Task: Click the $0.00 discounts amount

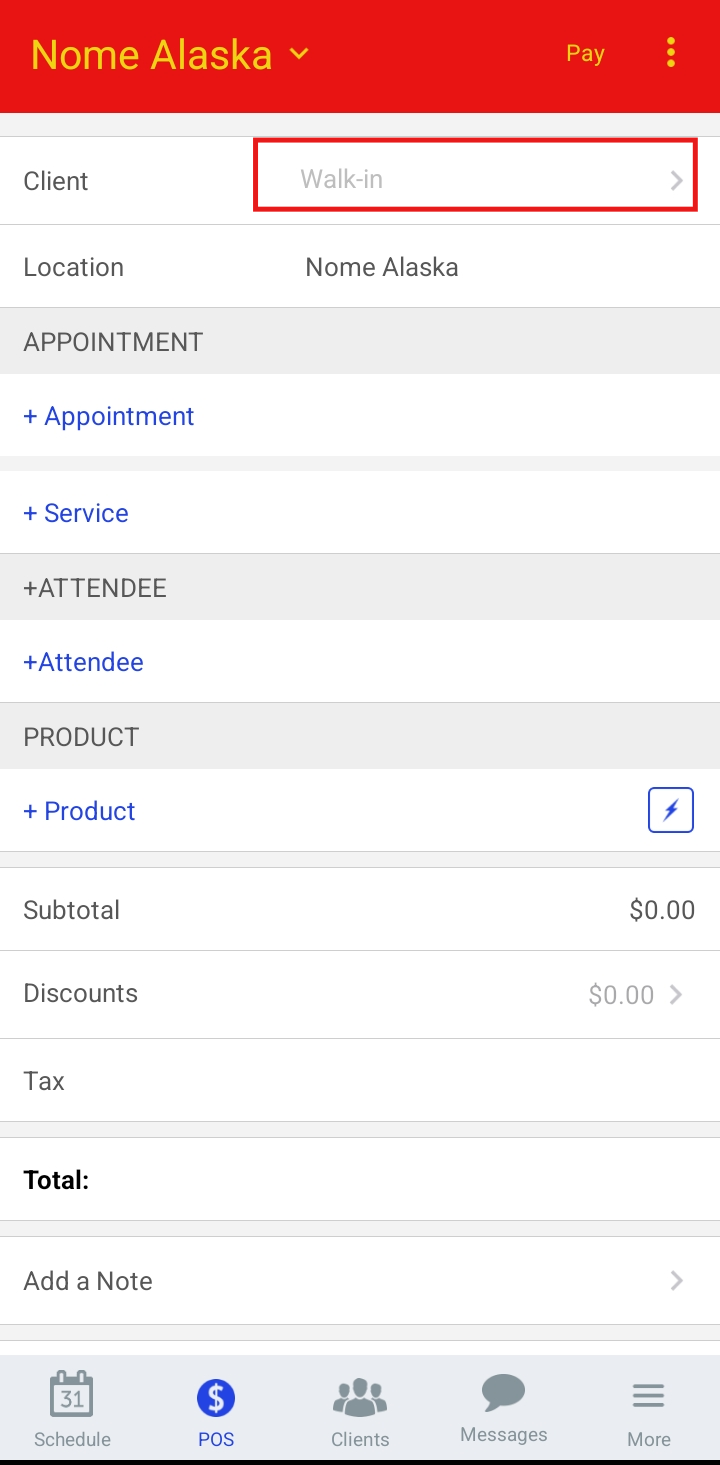Action: [621, 994]
